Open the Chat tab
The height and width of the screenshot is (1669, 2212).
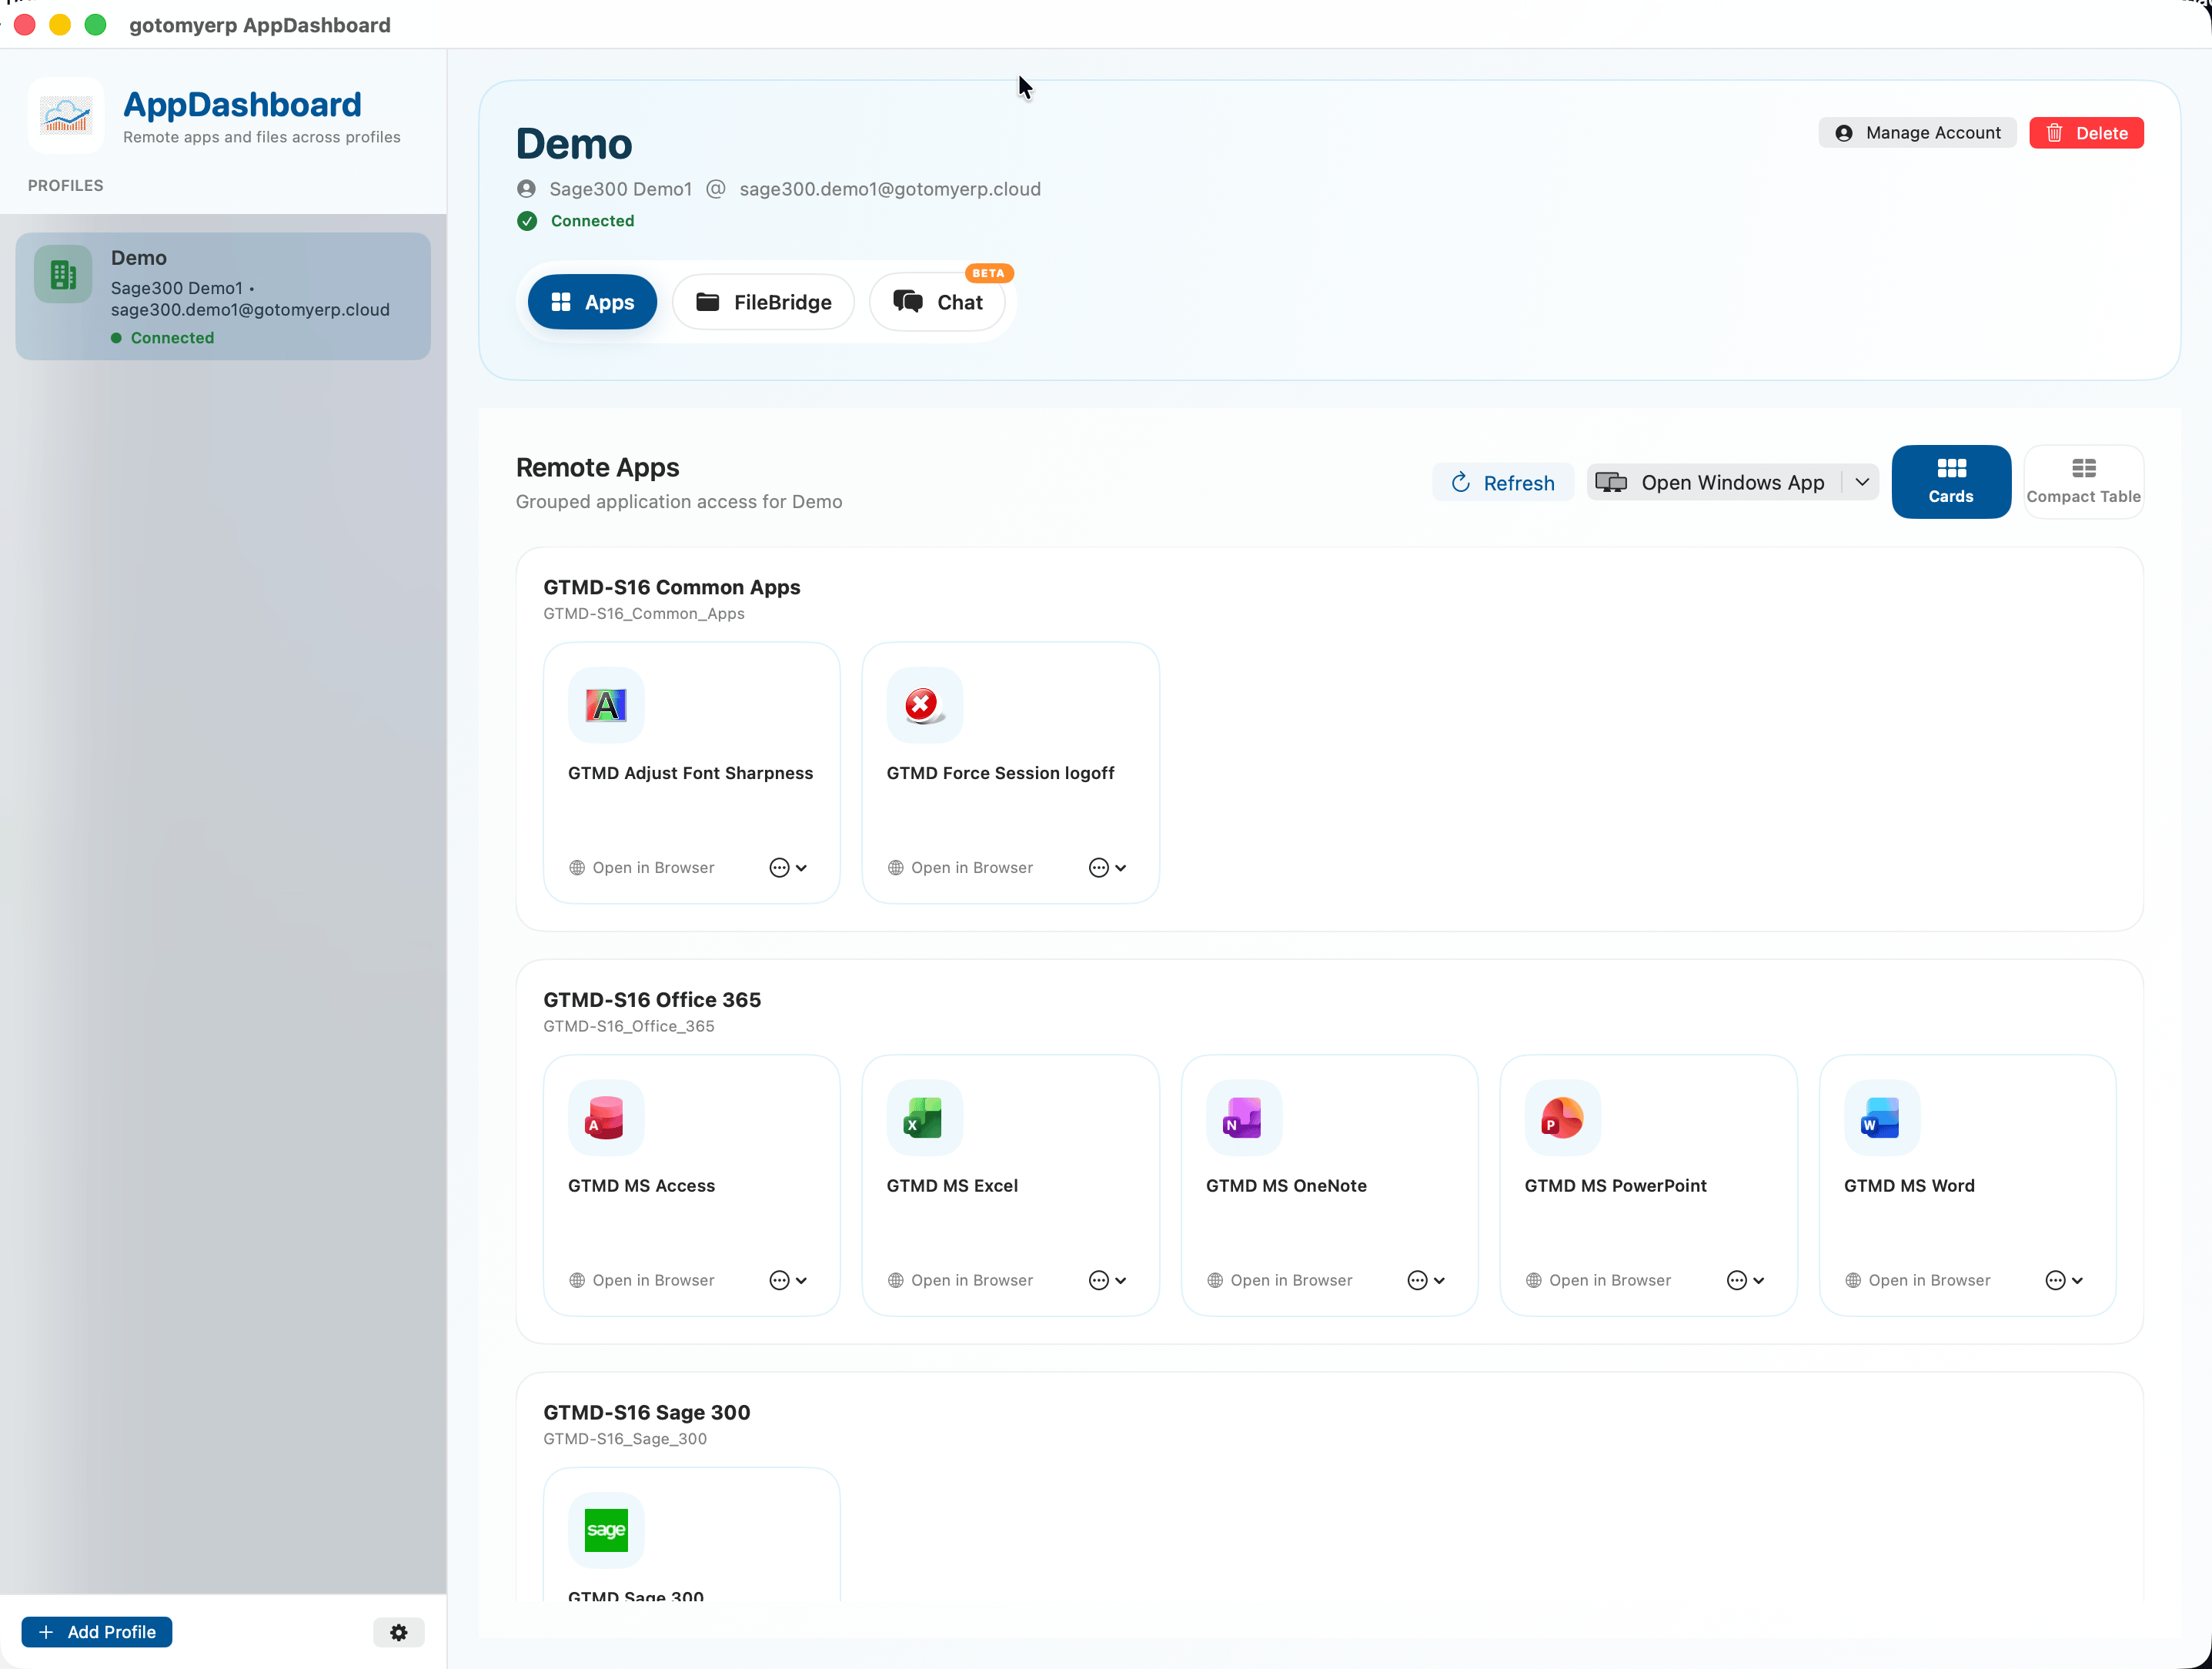937,302
